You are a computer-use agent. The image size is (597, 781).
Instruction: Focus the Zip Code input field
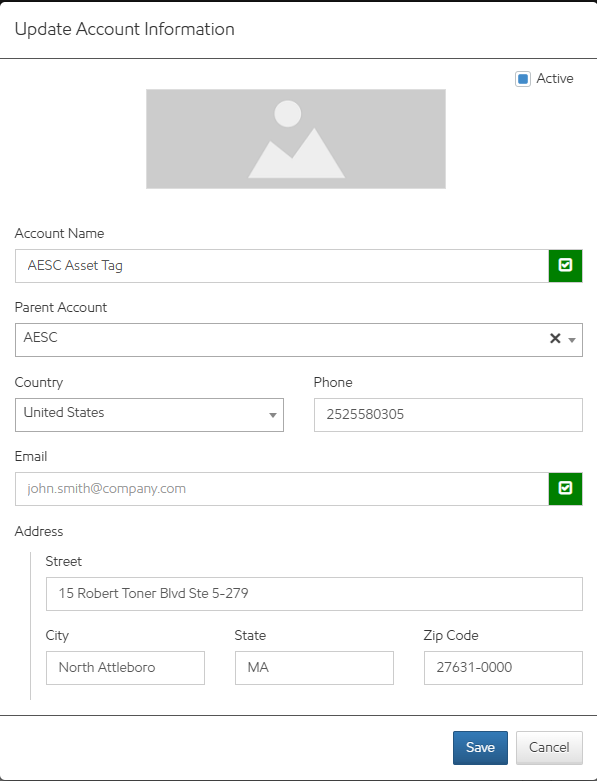tap(503, 667)
